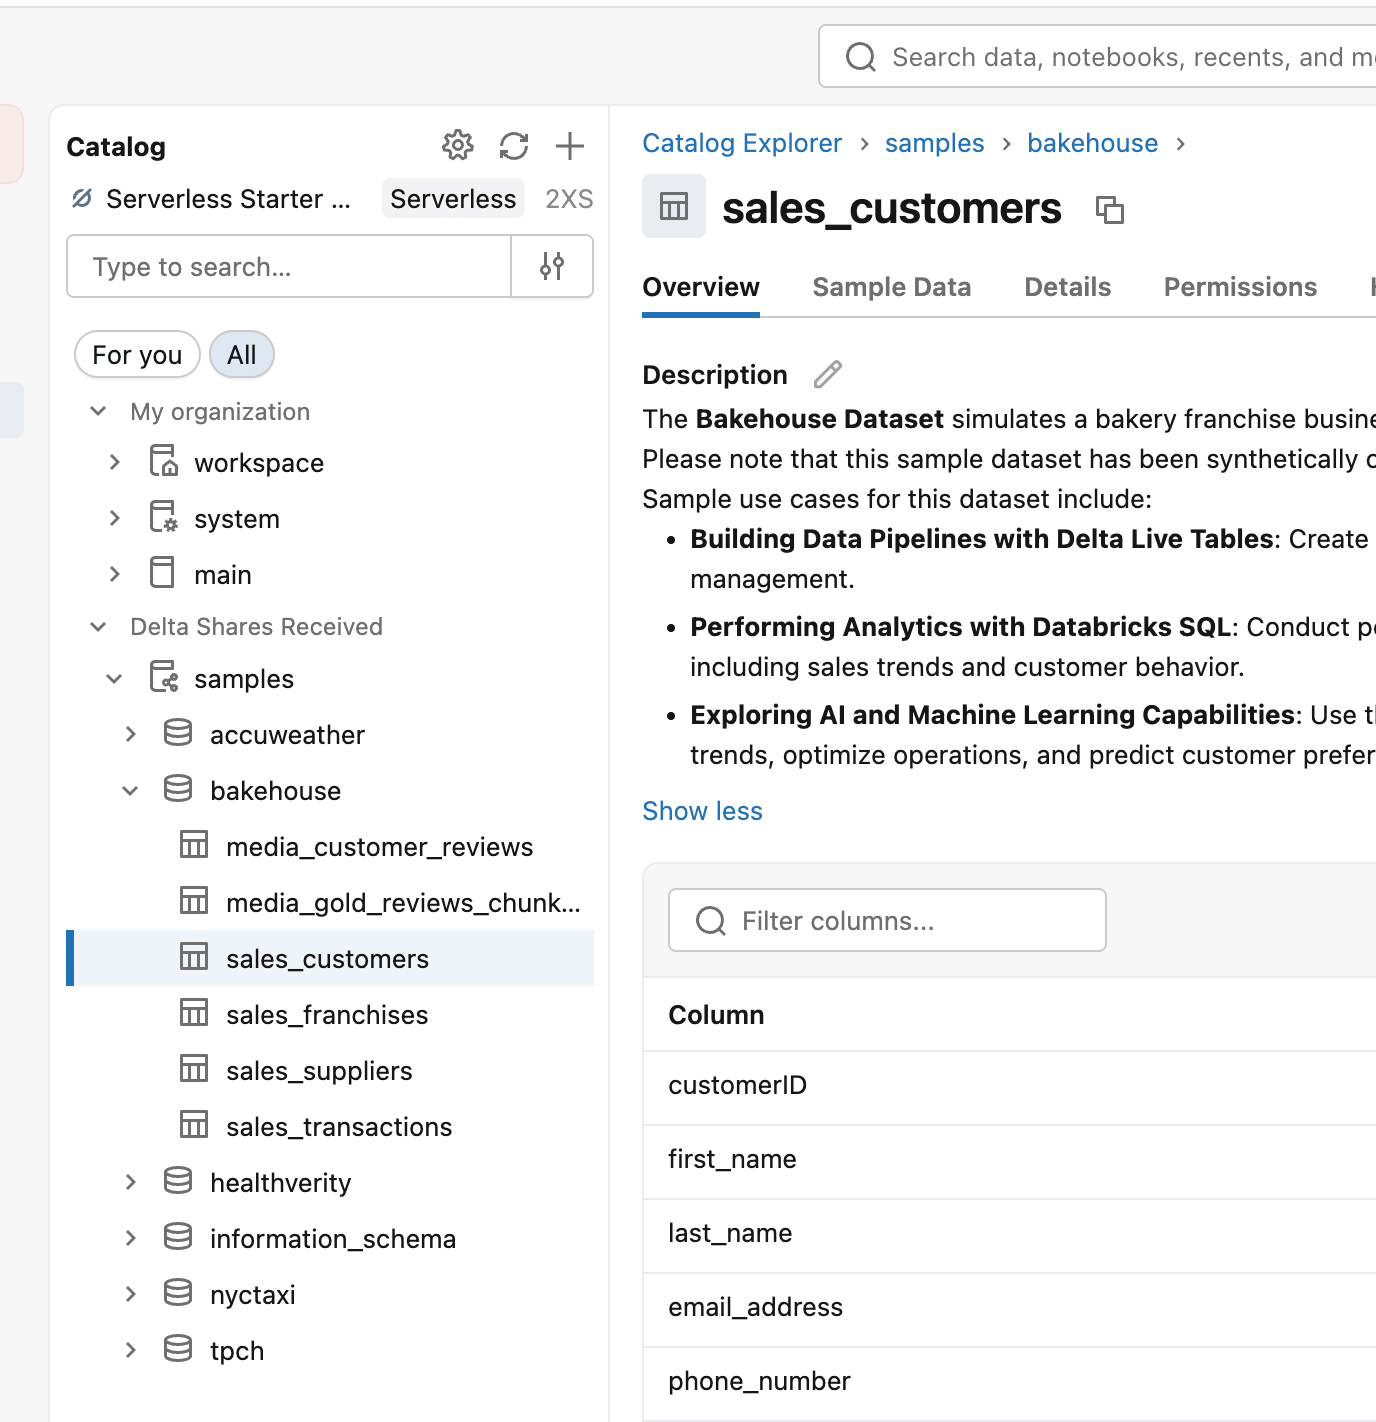The height and width of the screenshot is (1422, 1376).
Task: Expand the workspace catalog
Action: (x=115, y=463)
